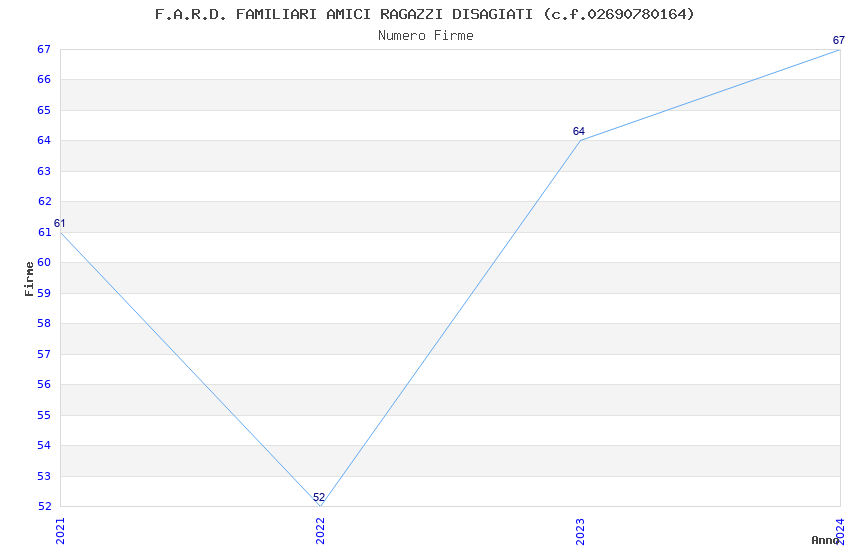Click the y-axis tick value 63
This screenshot has height=550, width=850.
pos(44,171)
